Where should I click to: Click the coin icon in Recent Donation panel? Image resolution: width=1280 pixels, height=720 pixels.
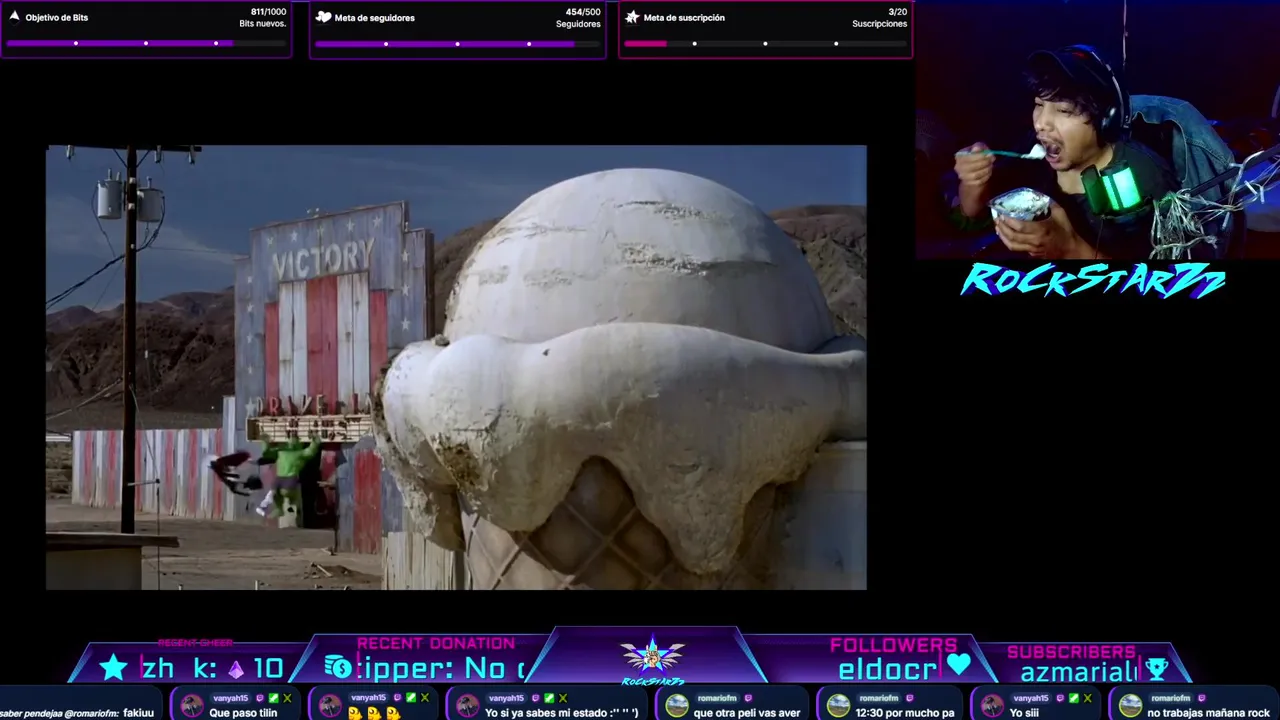(337, 667)
